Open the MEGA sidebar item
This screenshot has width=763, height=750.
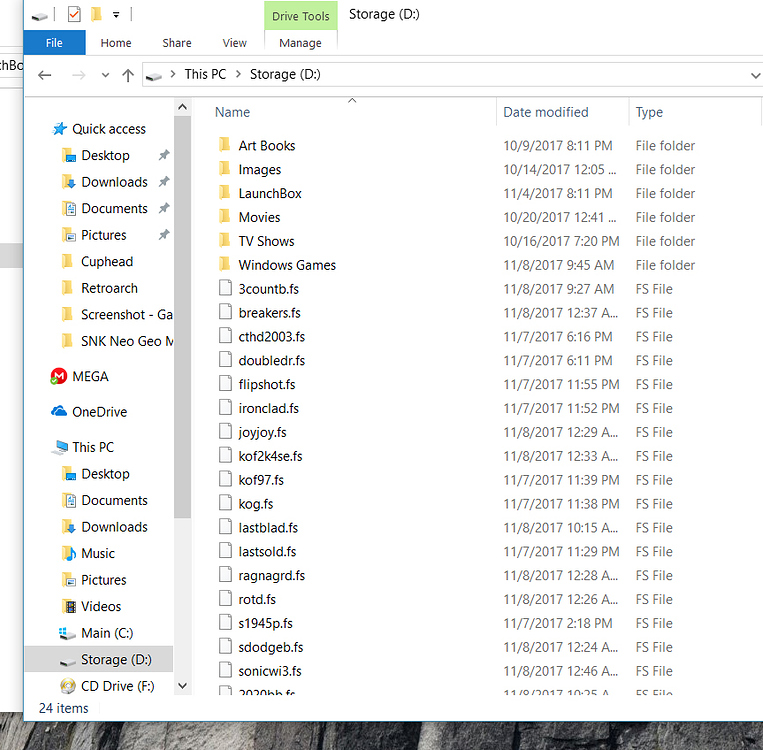(90, 377)
